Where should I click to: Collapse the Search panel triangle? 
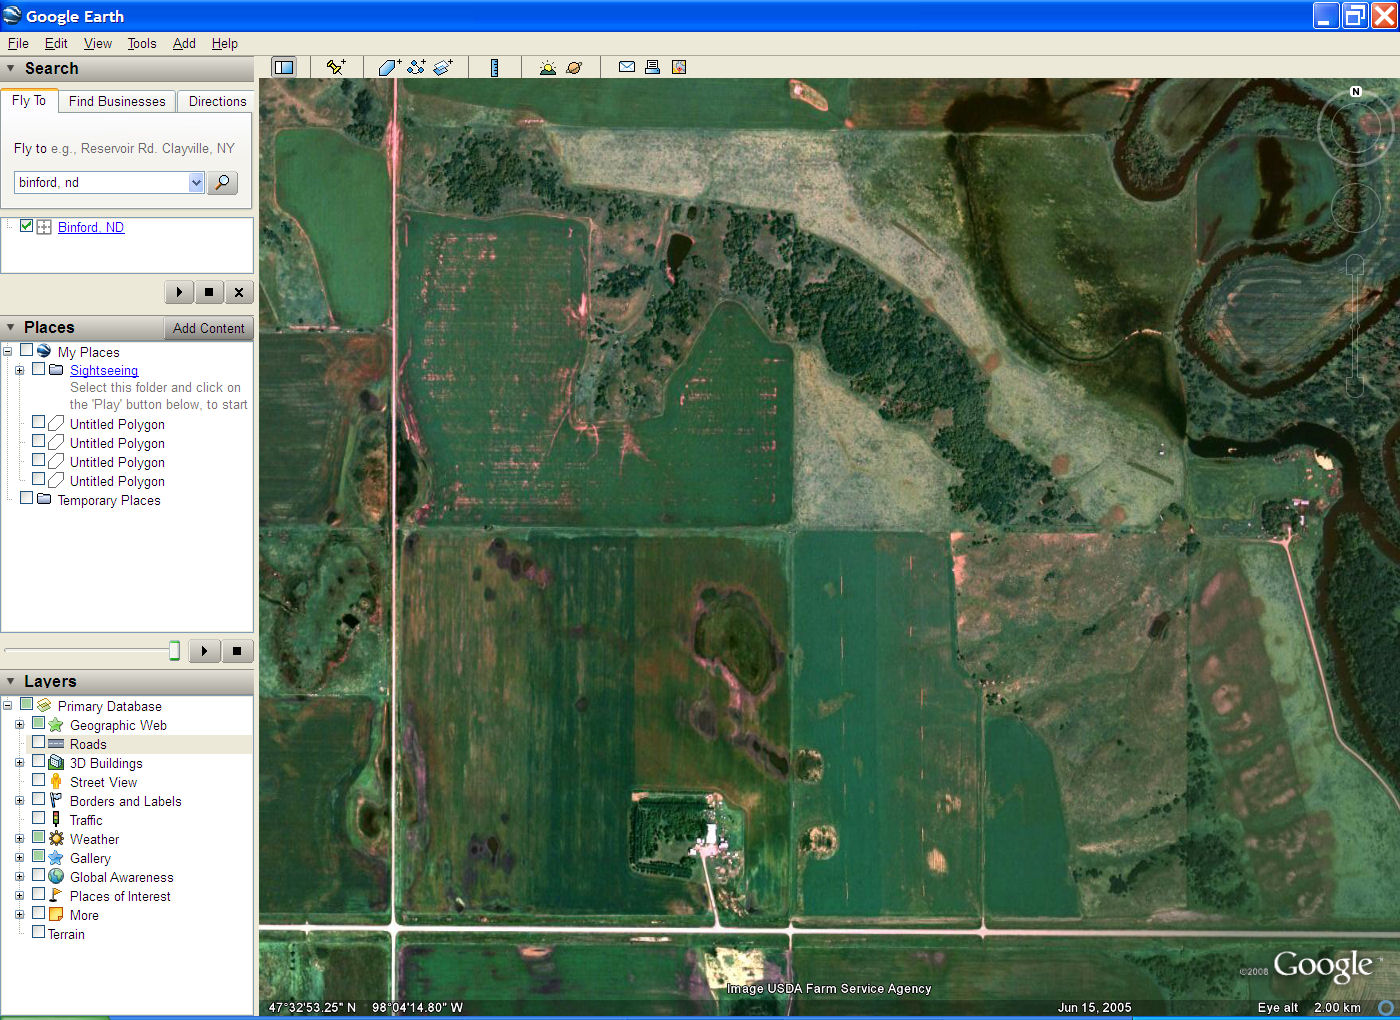11,68
